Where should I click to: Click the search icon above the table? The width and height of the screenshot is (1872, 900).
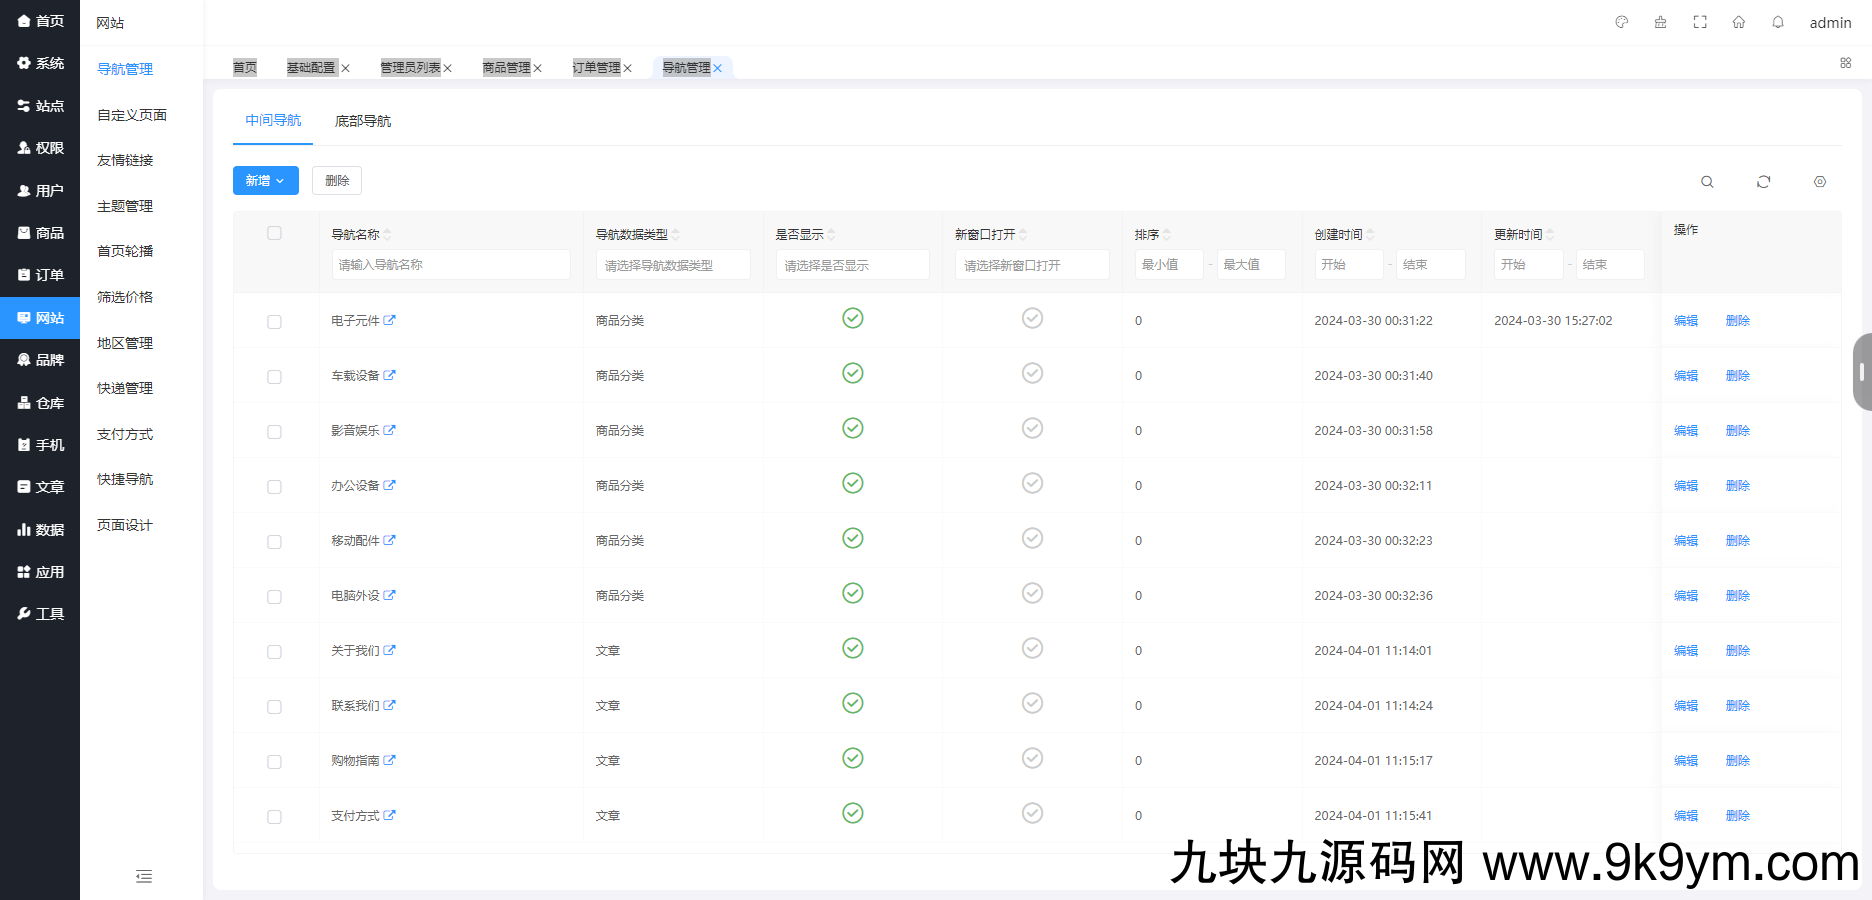click(x=1707, y=181)
